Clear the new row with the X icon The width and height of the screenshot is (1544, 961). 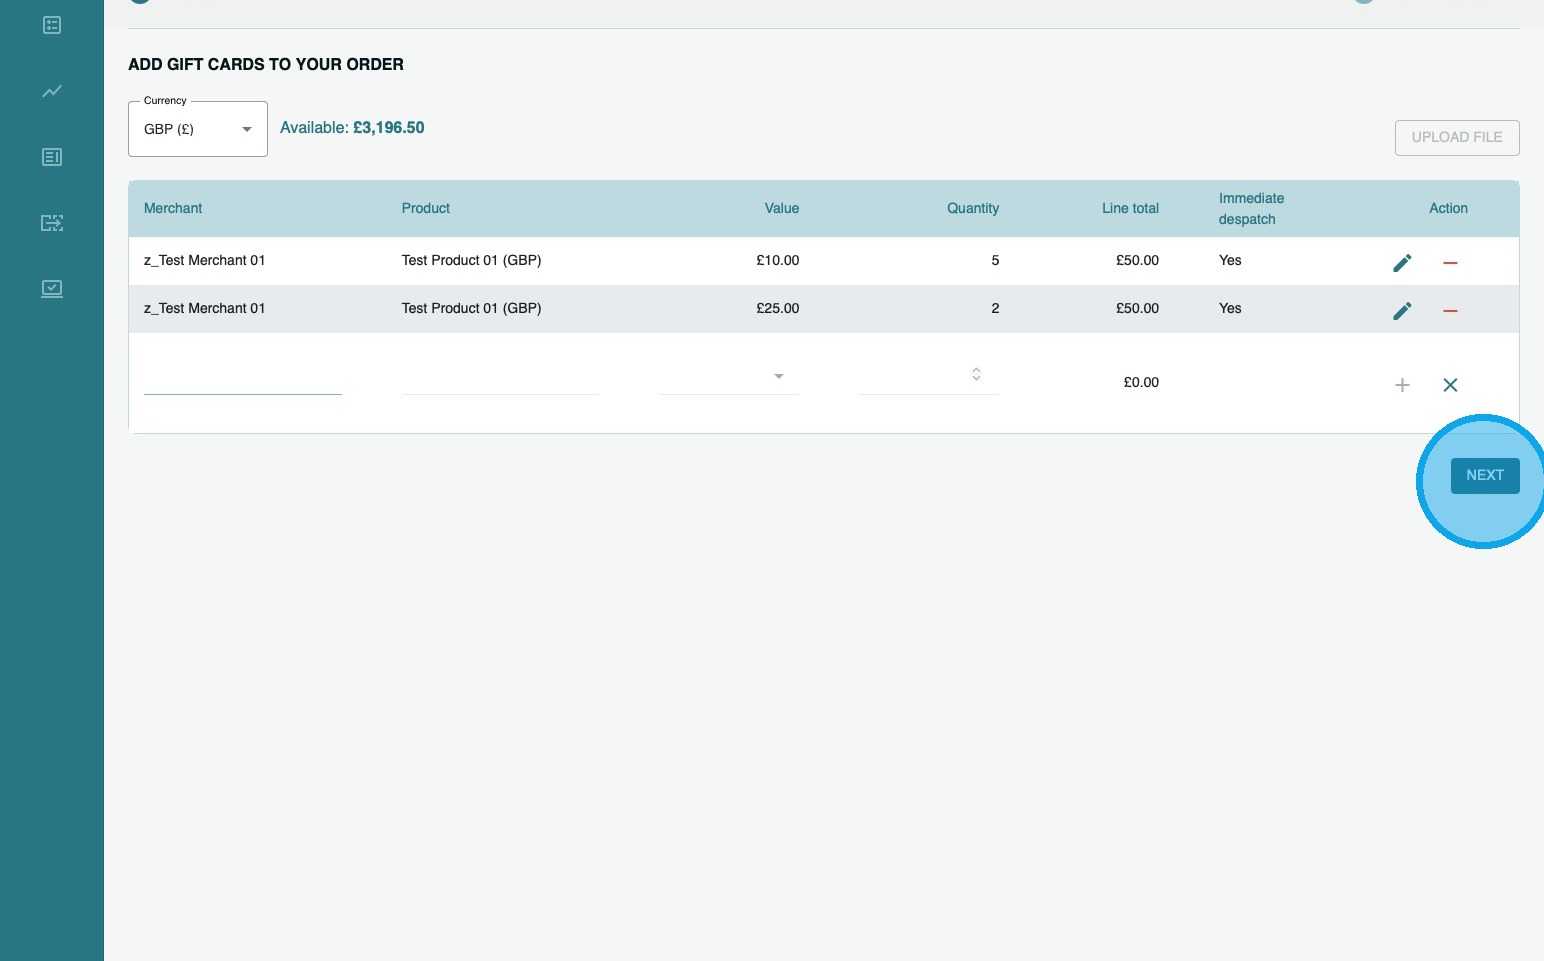[x=1450, y=385]
